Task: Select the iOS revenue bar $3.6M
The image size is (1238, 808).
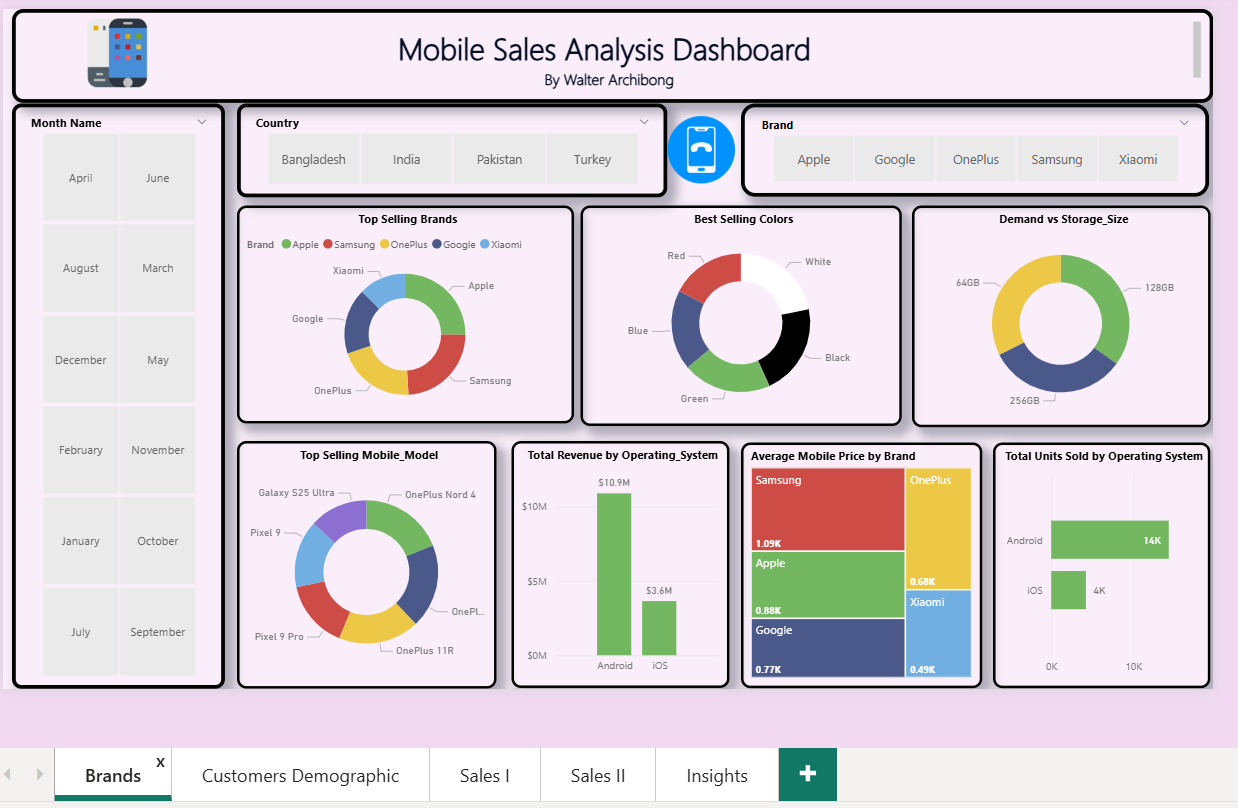Action: coord(659,628)
